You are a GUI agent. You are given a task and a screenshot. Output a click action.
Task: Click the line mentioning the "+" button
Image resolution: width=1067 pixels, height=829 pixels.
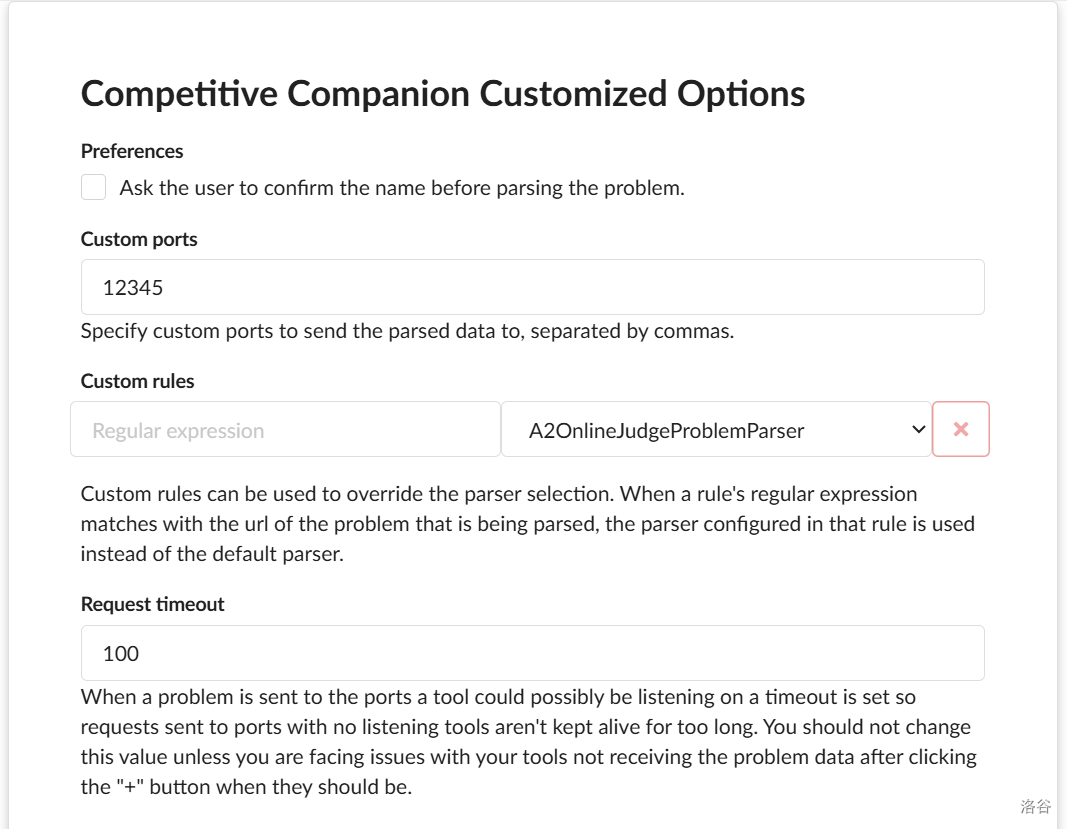246,787
